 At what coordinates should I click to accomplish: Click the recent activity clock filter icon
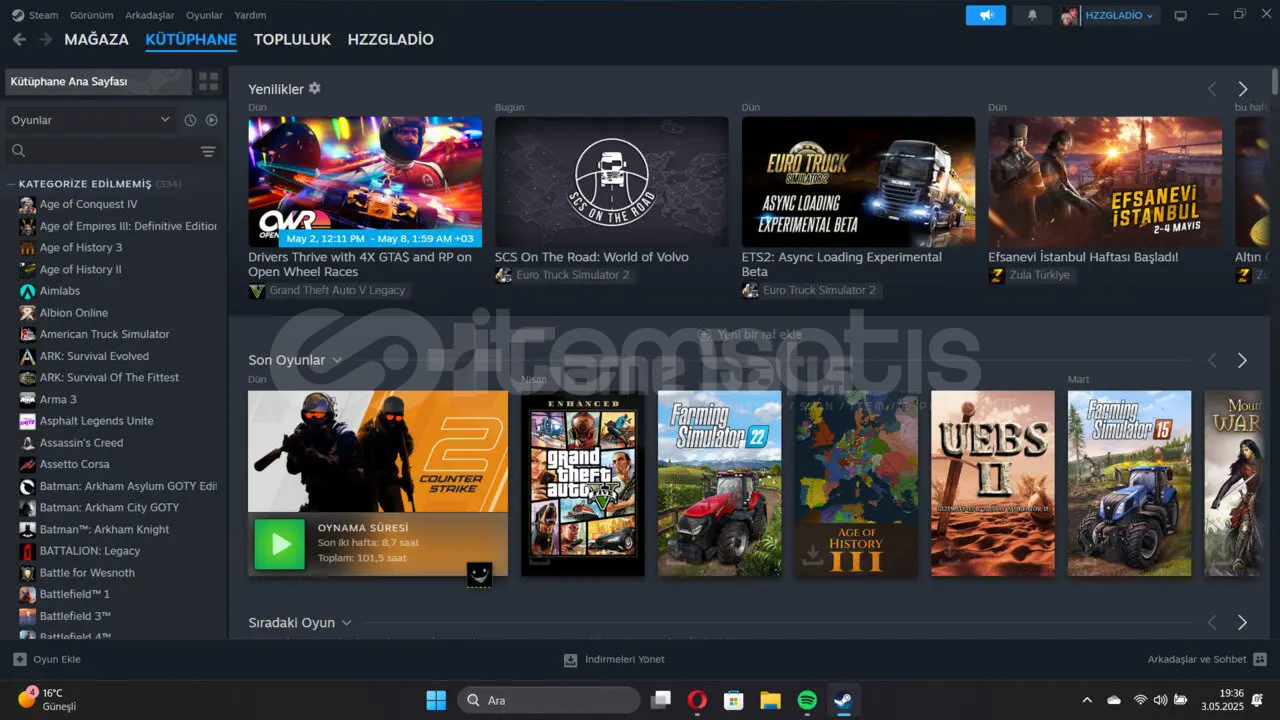(x=190, y=120)
